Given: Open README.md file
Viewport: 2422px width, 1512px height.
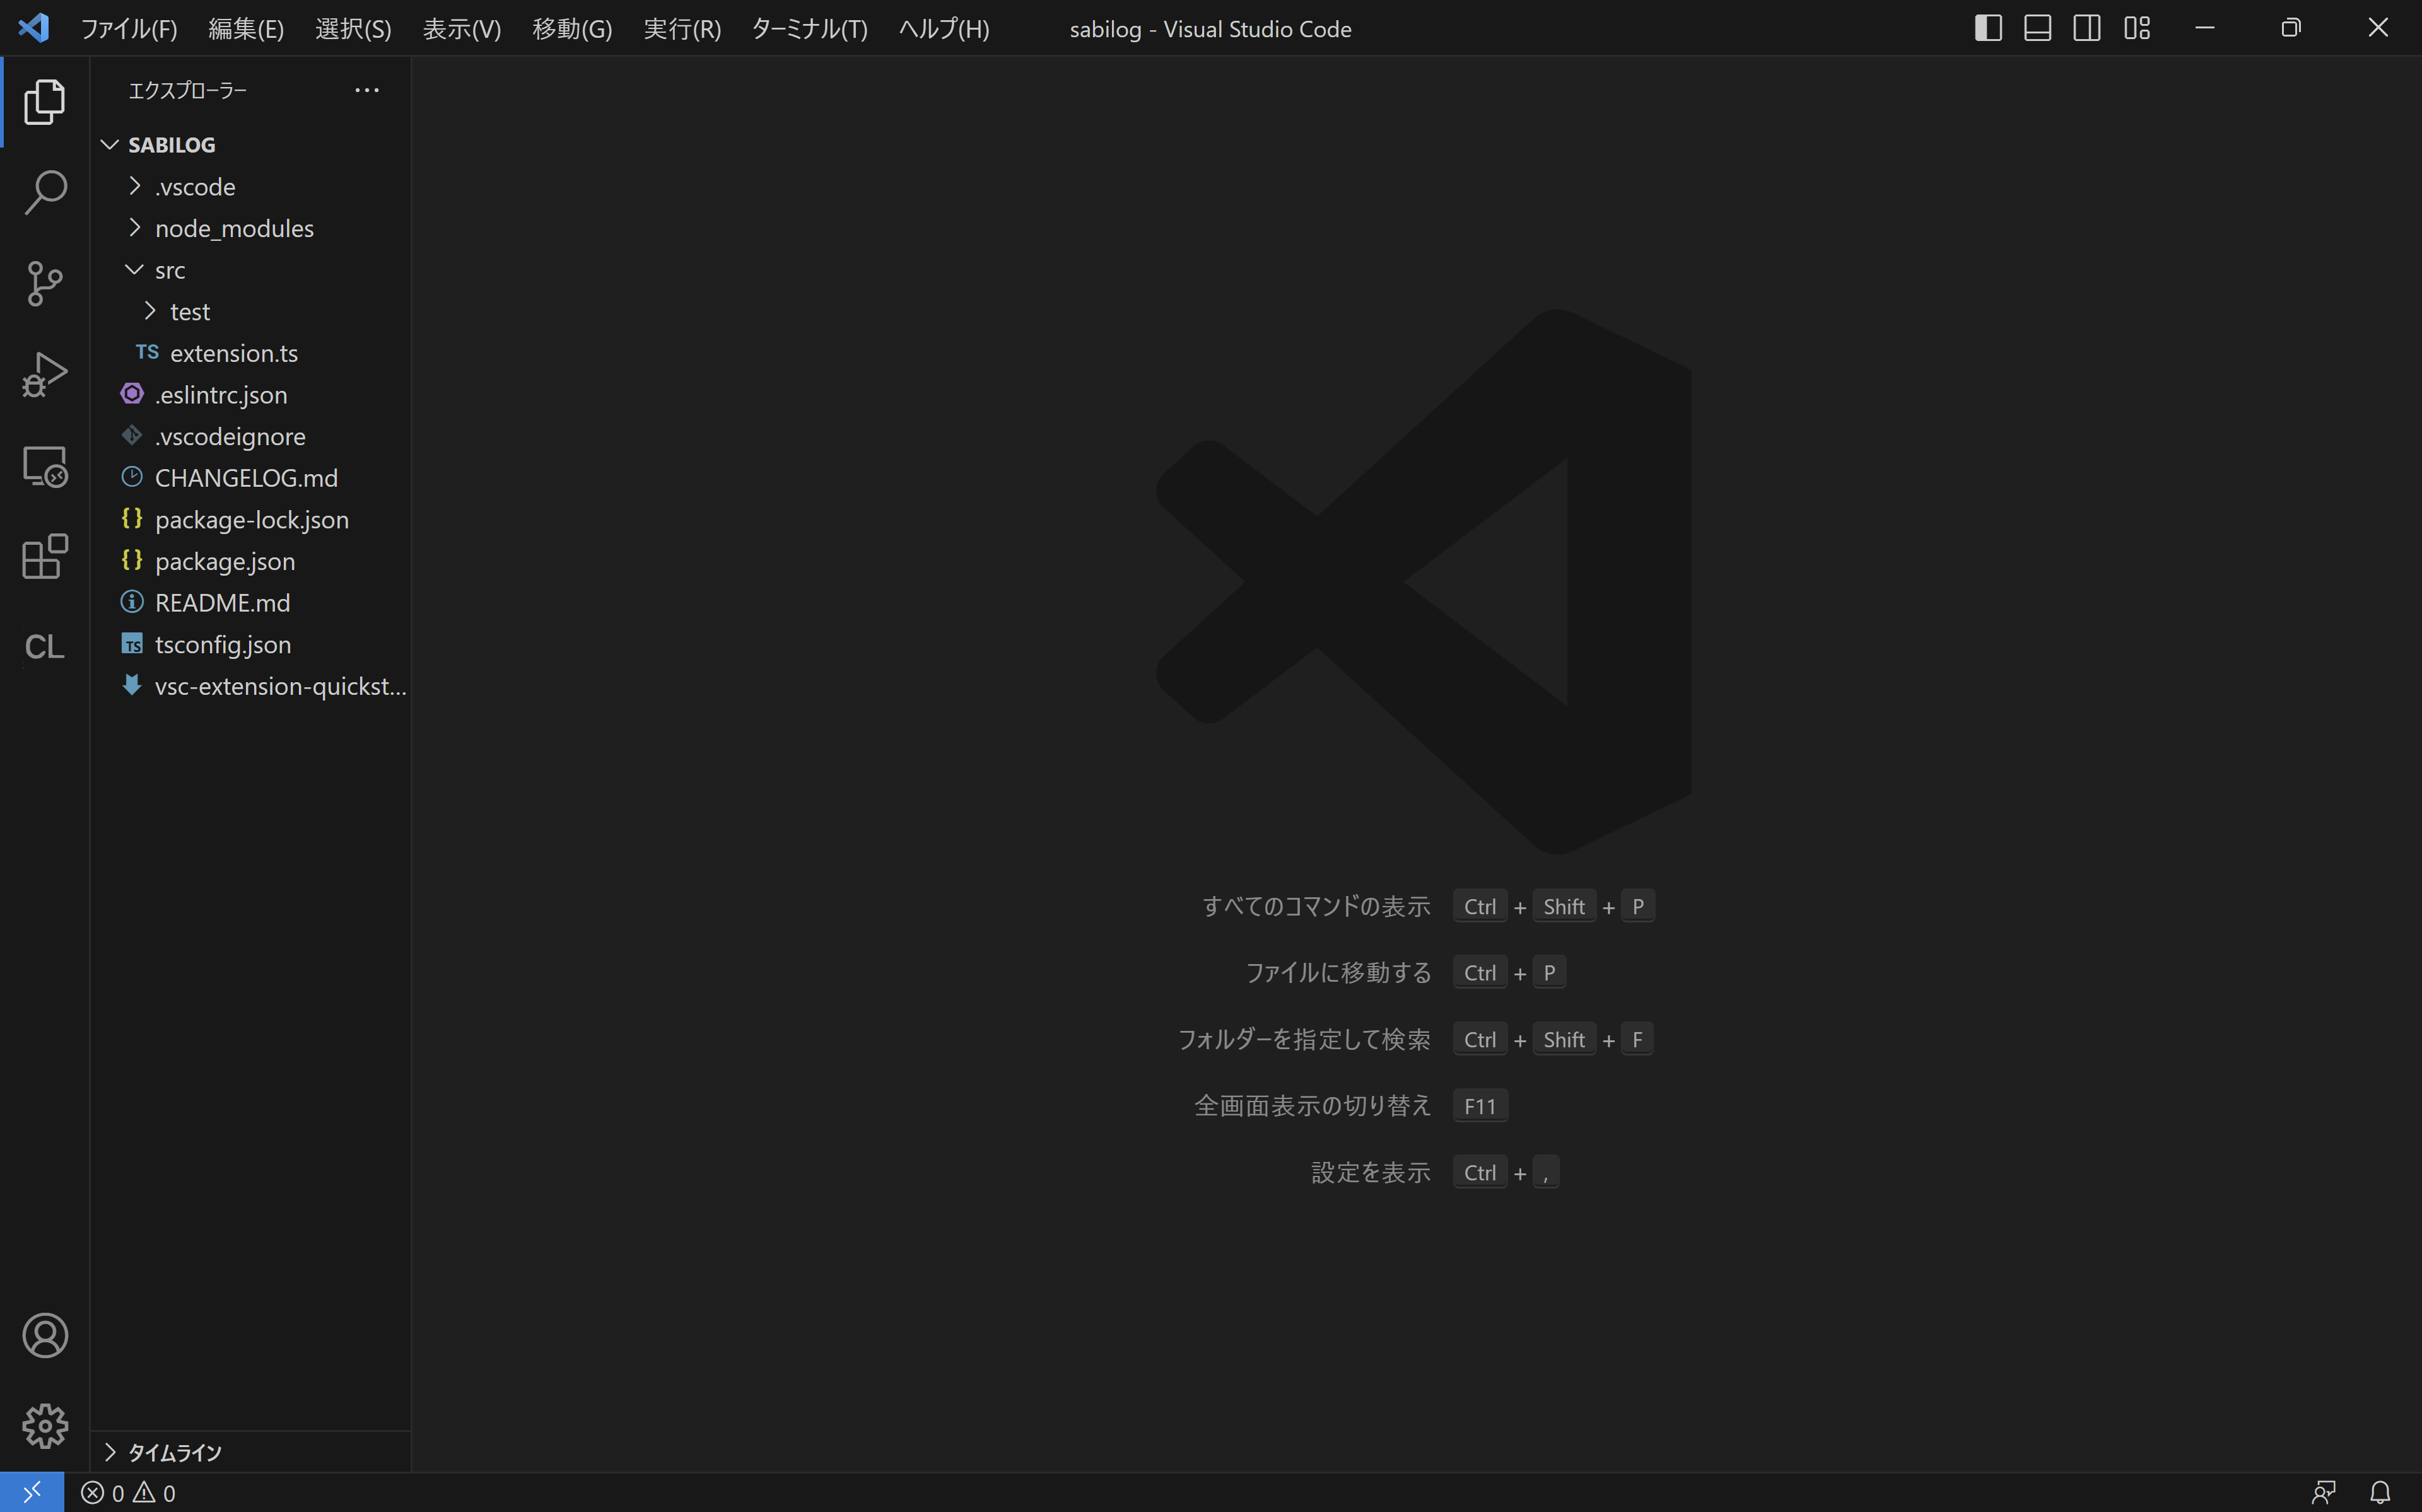Looking at the screenshot, I should tap(250, 603).
